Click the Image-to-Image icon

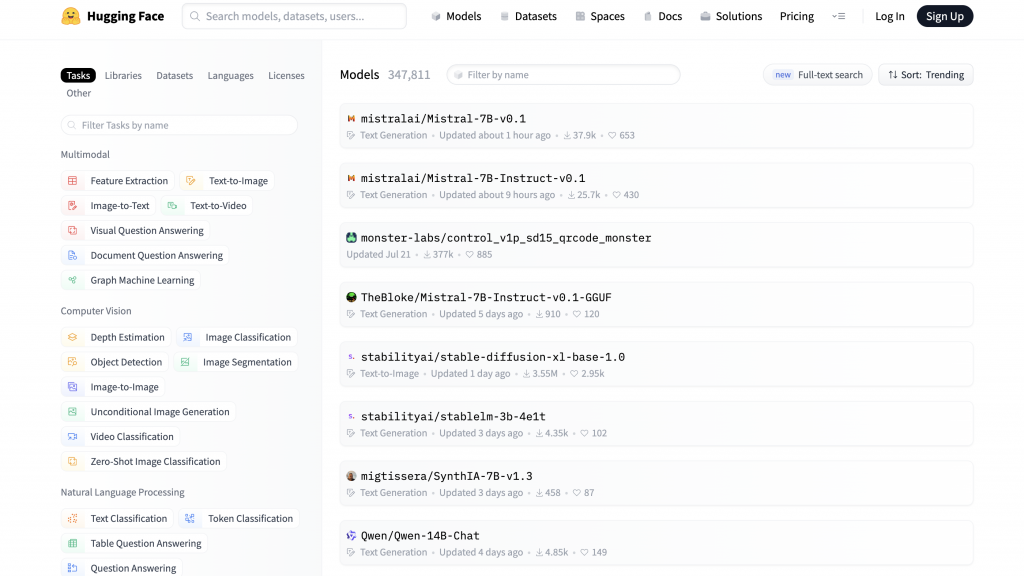[72, 387]
